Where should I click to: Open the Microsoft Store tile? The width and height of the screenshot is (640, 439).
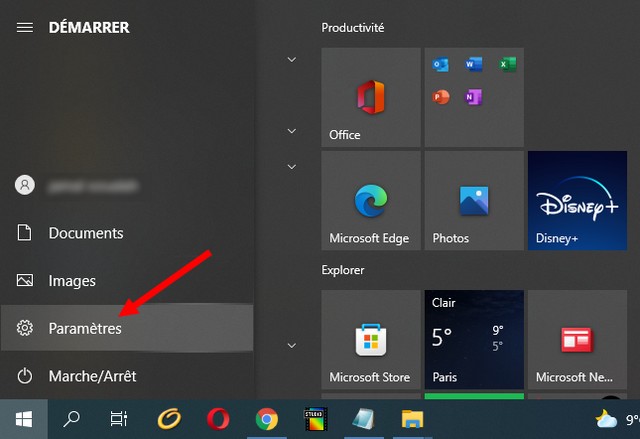pyautogui.click(x=371, y=340)
